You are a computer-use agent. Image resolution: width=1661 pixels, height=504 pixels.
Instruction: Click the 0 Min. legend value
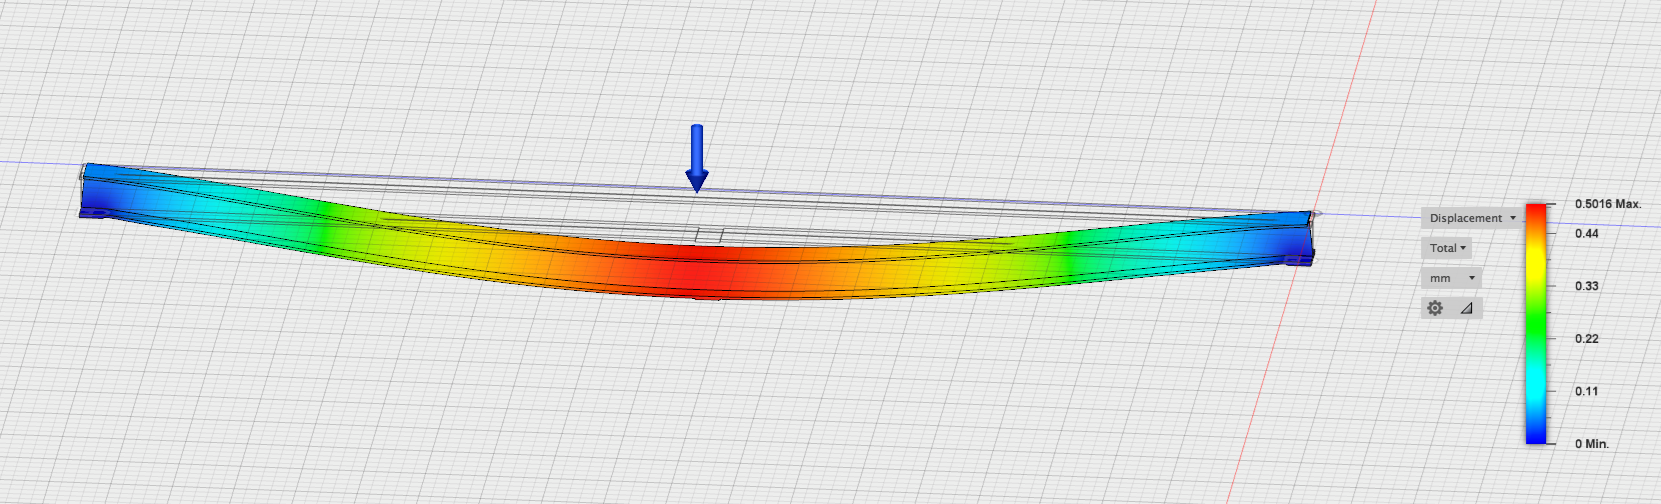[x=1591, y=444]
